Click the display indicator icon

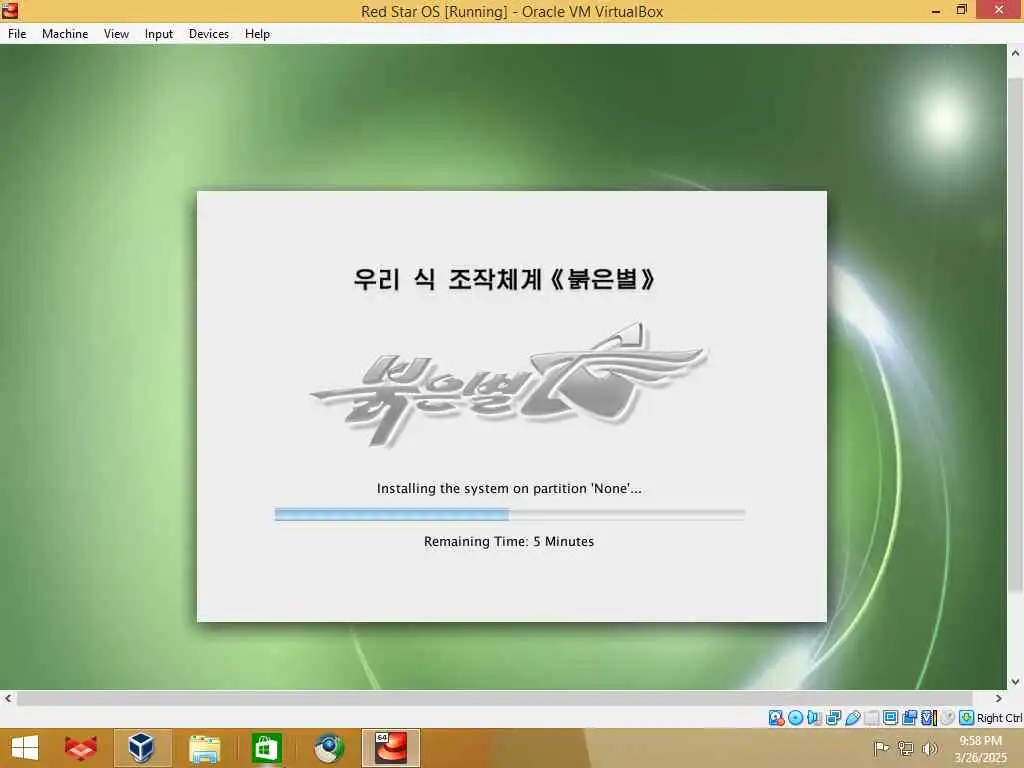[x=890, y=718]
